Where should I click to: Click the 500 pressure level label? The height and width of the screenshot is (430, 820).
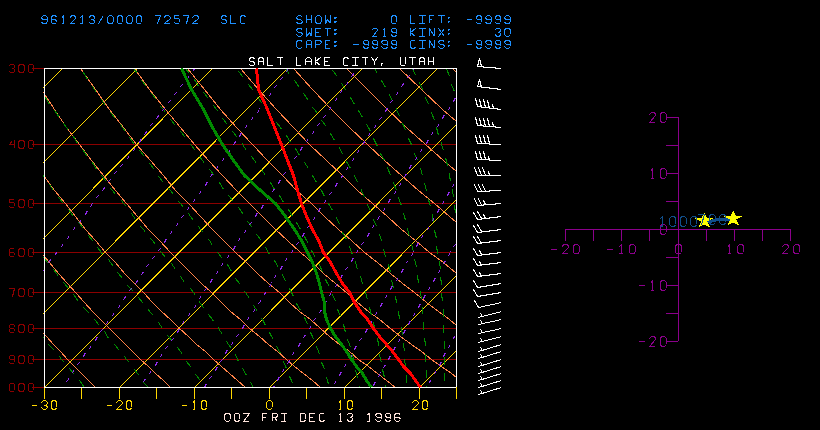coord(21,203)
